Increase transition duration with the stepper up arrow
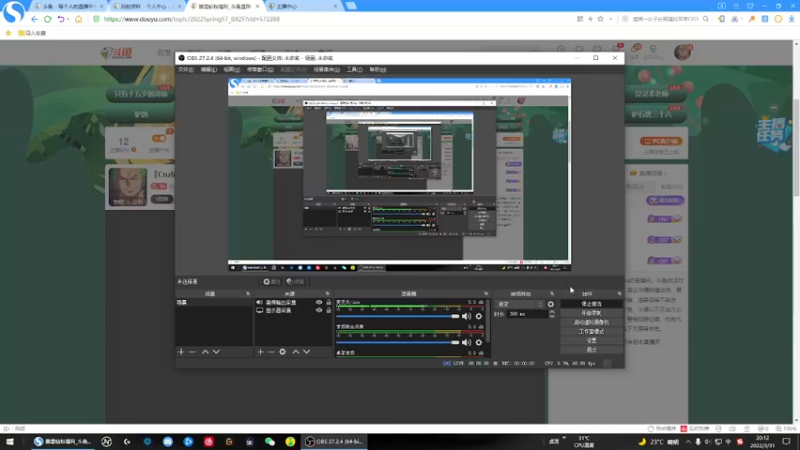Viewport: 800px width, 450px height. point(552,312)
